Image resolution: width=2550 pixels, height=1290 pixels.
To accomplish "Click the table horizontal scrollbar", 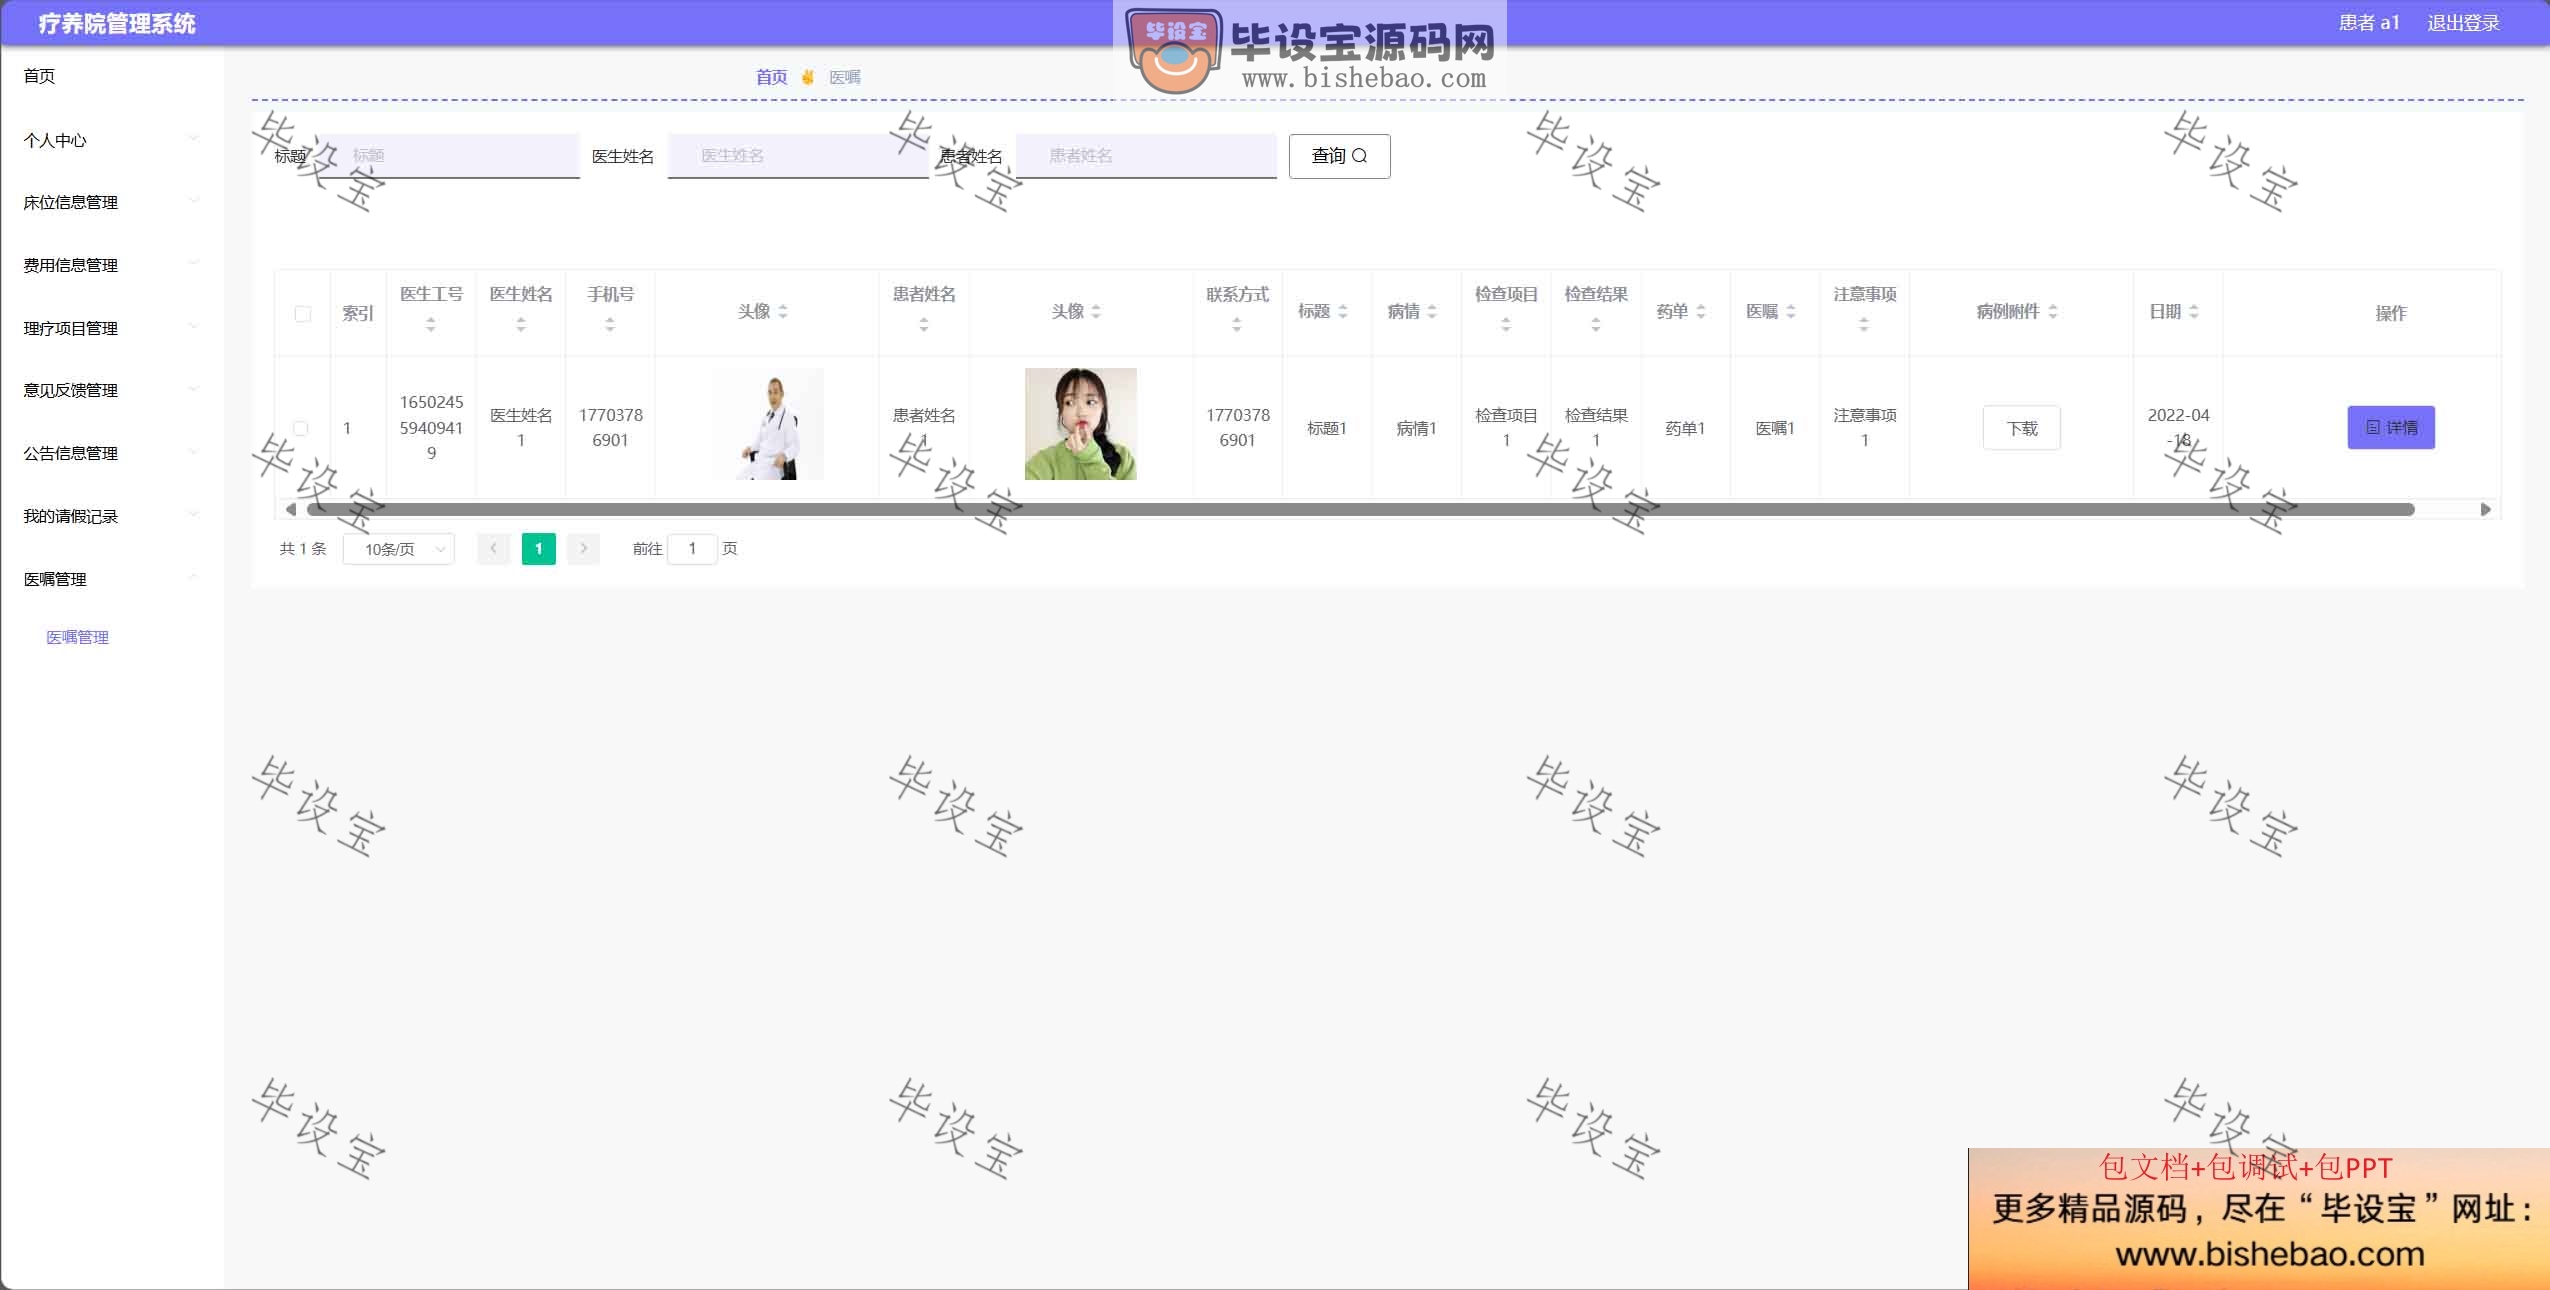I will [1360, 510].
